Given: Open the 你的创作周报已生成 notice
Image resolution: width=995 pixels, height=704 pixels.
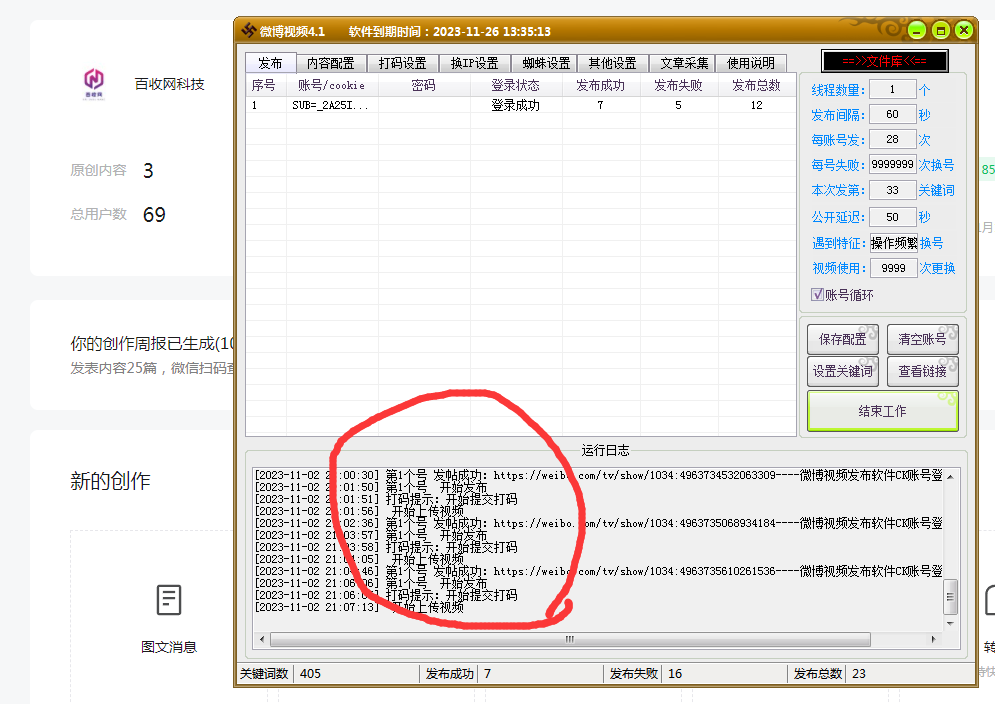Looking at the screenshot, I should coord(152,343).
